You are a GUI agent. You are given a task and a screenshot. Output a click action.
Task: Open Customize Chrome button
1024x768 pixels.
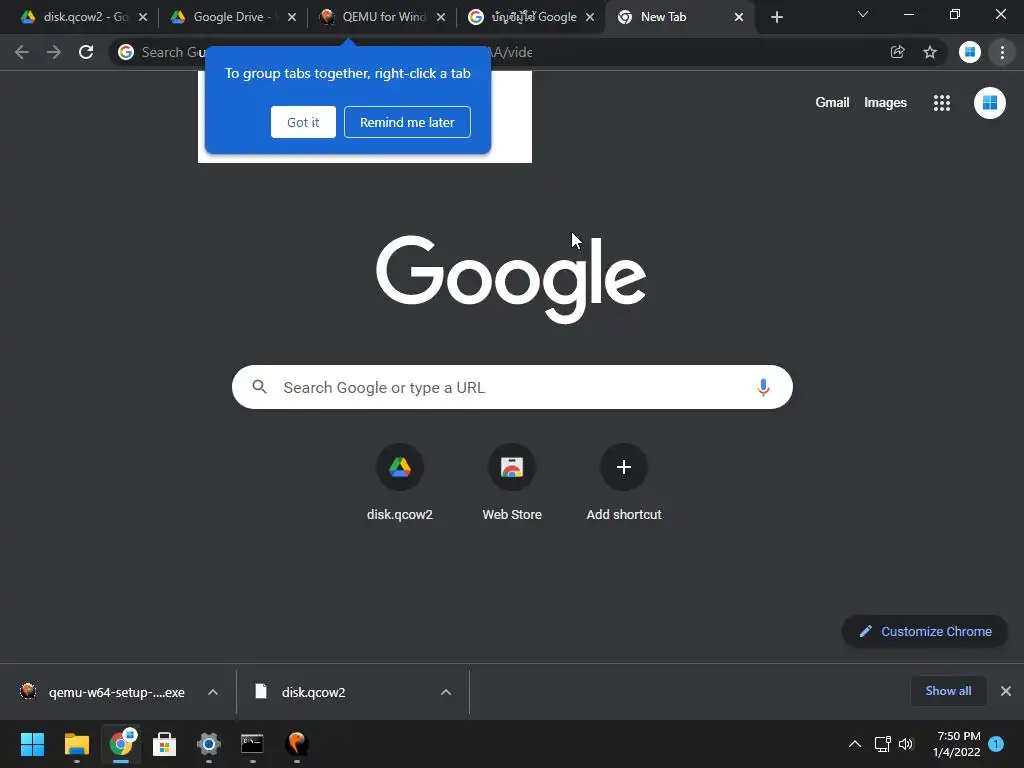point(925,632)
